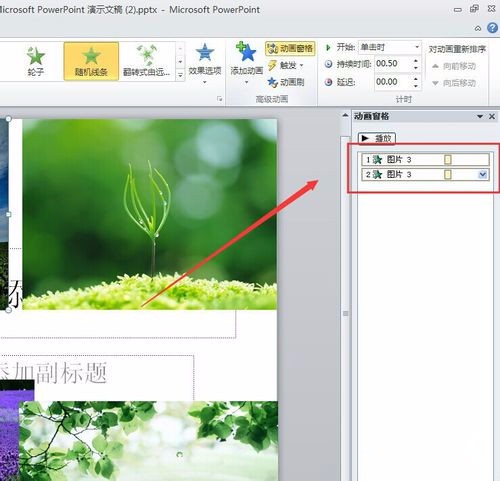Click the 添加动画 add animation star icon

(246, 52)
